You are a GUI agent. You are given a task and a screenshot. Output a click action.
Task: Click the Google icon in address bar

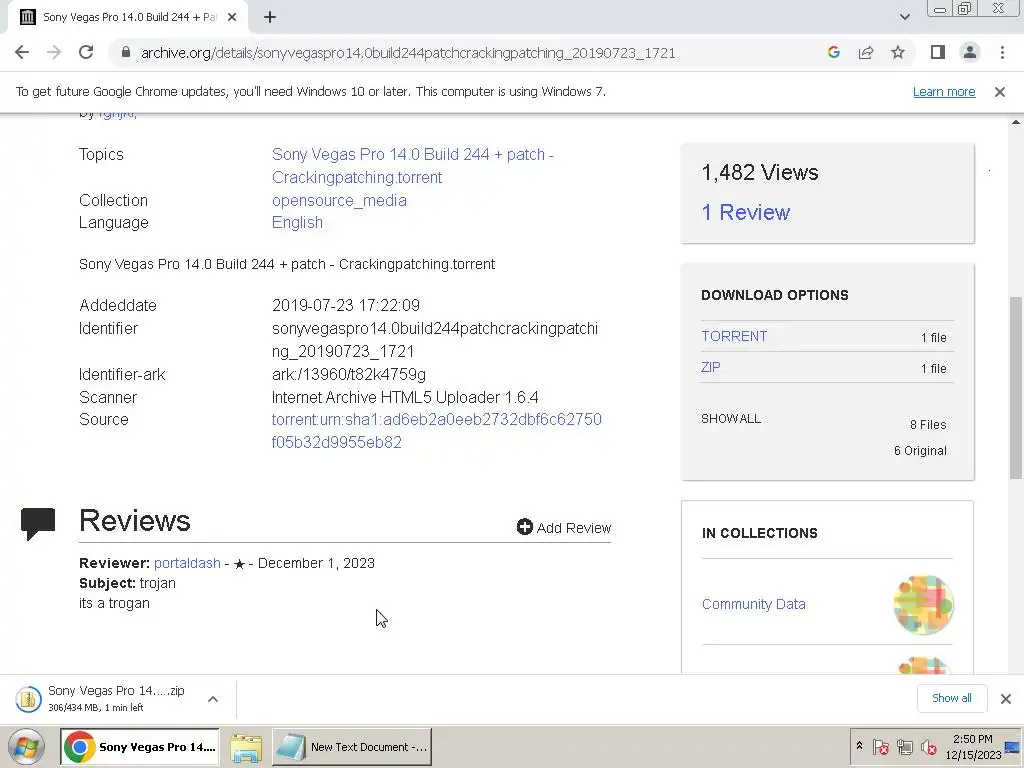coord(833,52)
